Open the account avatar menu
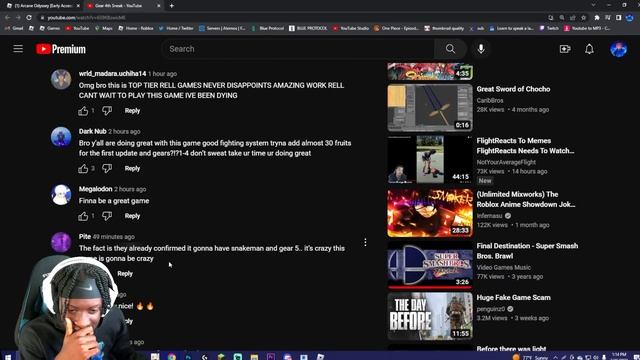 618,49
